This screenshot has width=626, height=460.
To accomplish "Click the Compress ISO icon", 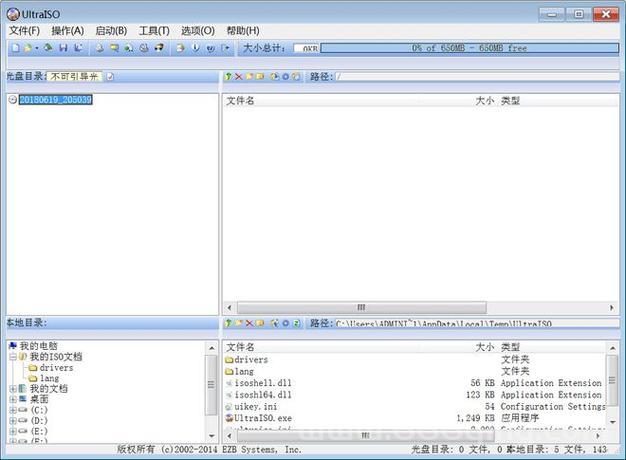I will 129,48.
